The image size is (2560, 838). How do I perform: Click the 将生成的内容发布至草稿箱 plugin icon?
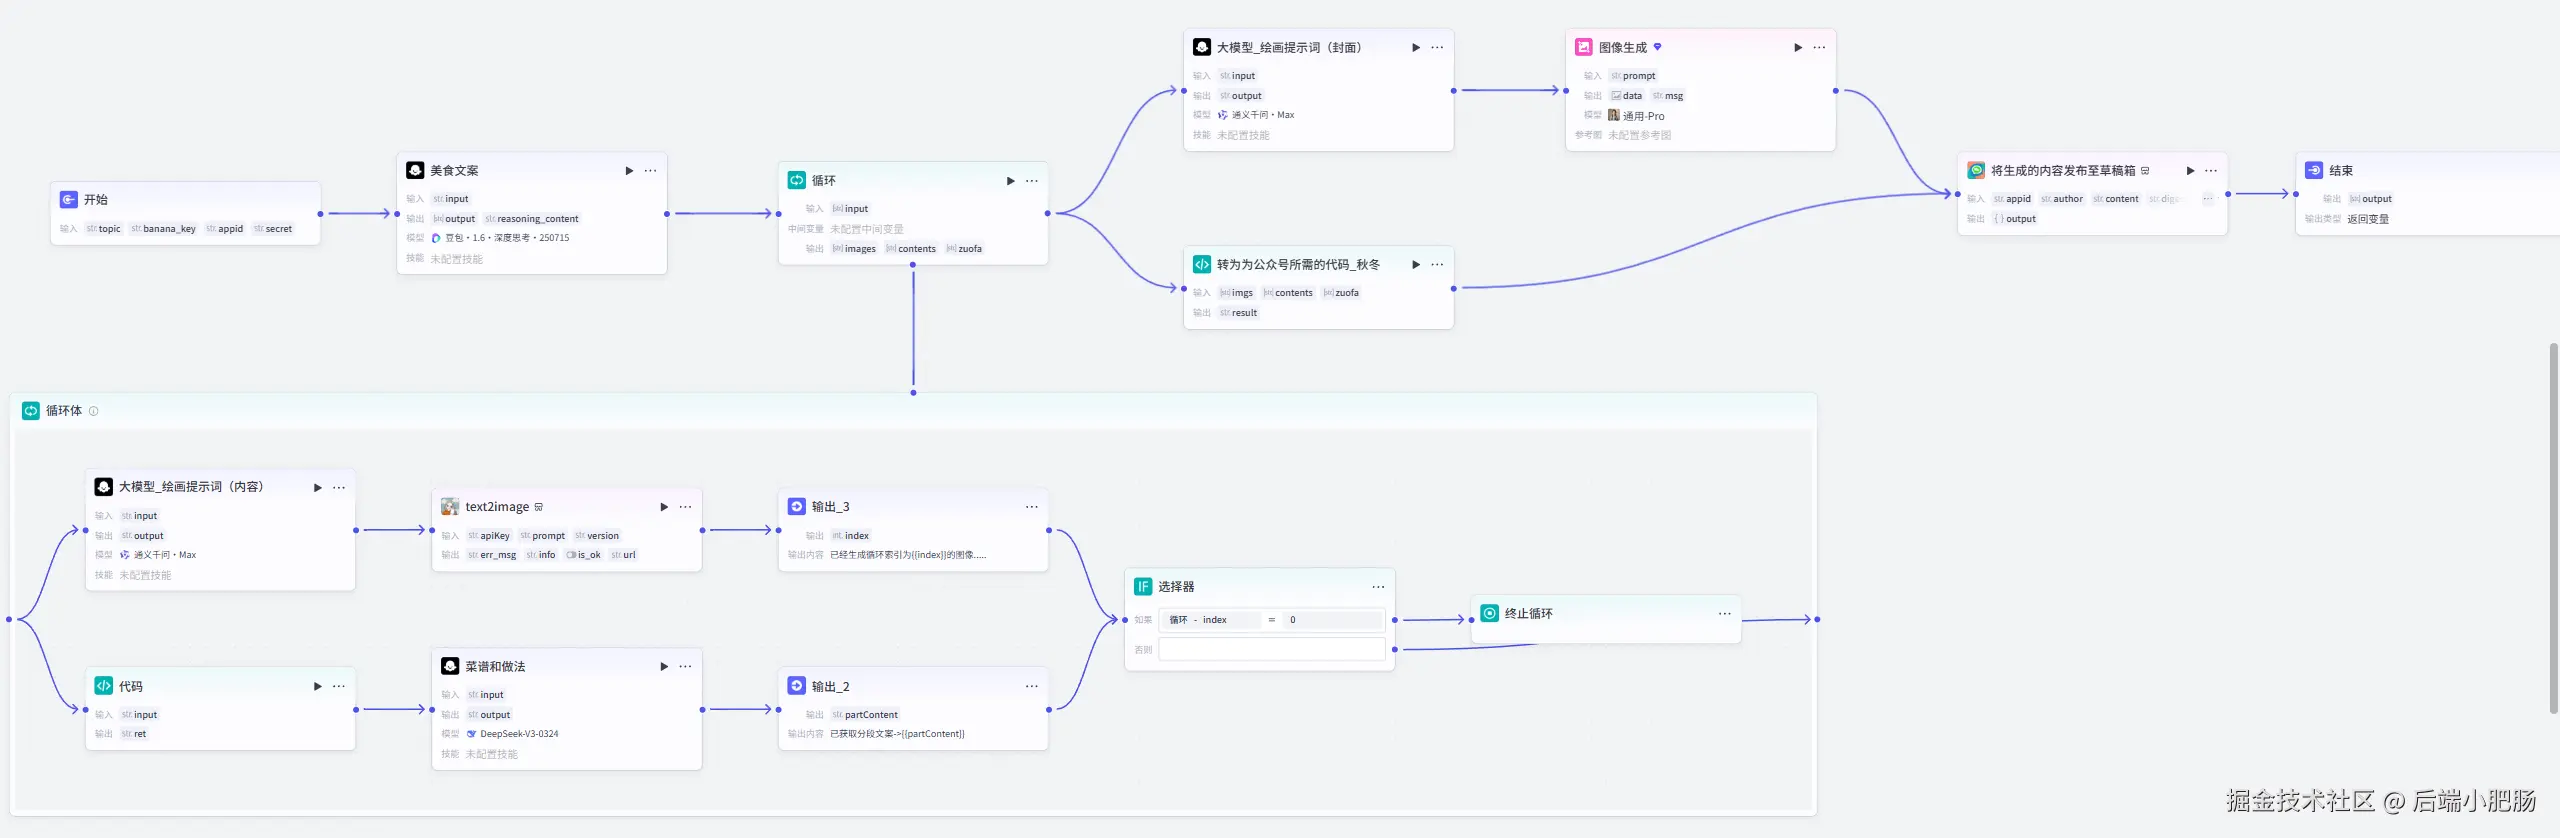1976,170
